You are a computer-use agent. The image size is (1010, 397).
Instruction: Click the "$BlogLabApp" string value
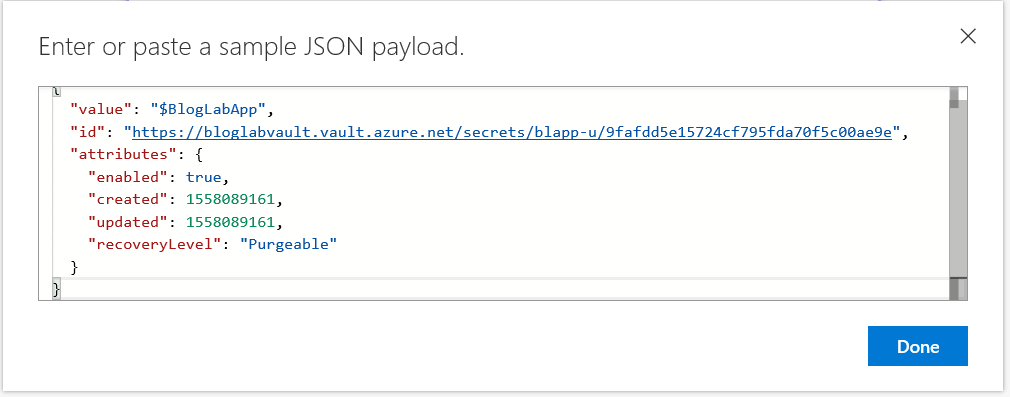click(213, 109)
